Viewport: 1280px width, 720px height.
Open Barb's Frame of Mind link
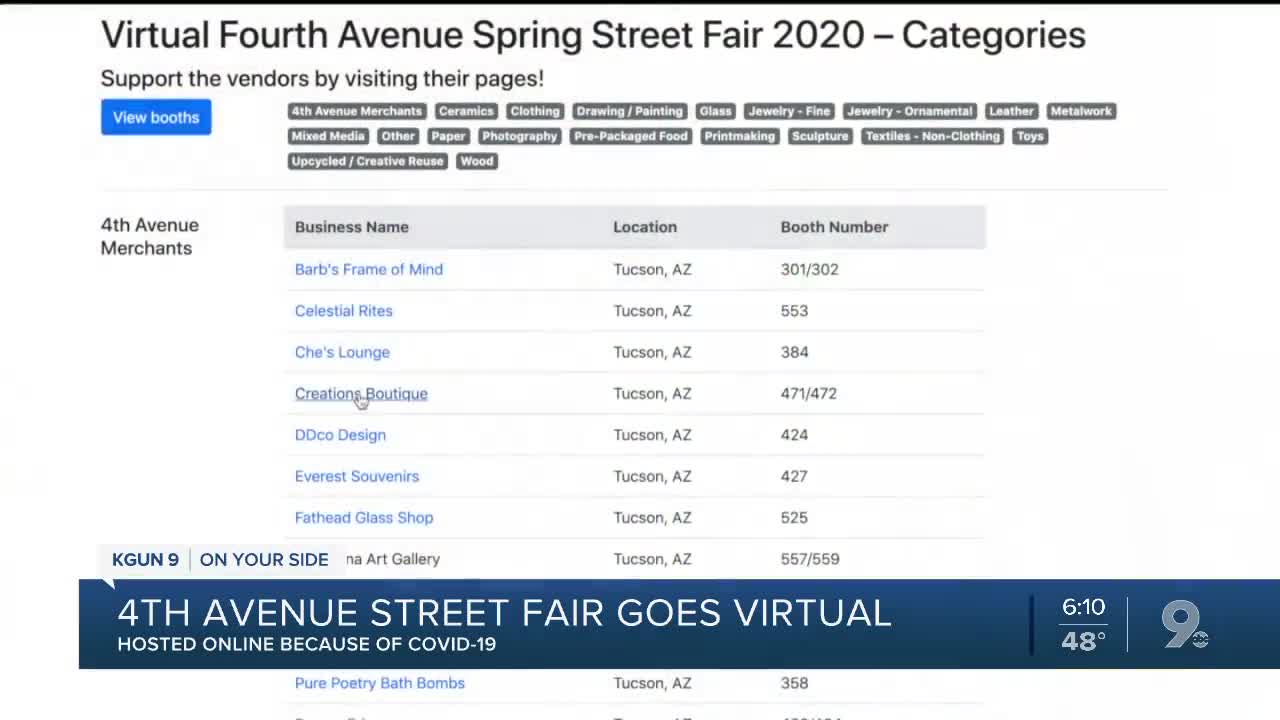pyautogui.click(x=369, y=269)
